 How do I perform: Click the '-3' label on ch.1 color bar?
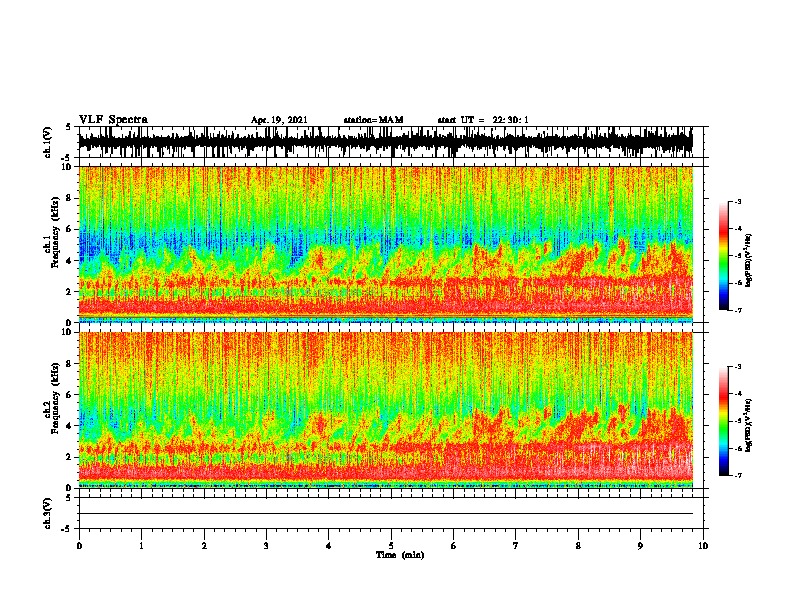point(737,201)
